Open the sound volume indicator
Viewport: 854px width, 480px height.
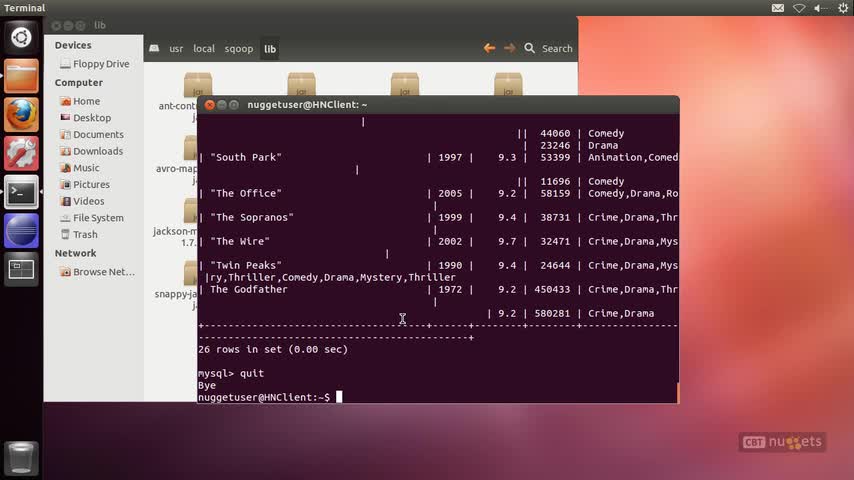820,8
